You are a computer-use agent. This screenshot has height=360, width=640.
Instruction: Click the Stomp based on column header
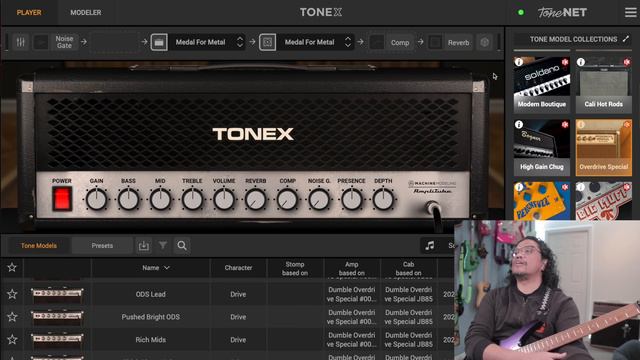295,269
